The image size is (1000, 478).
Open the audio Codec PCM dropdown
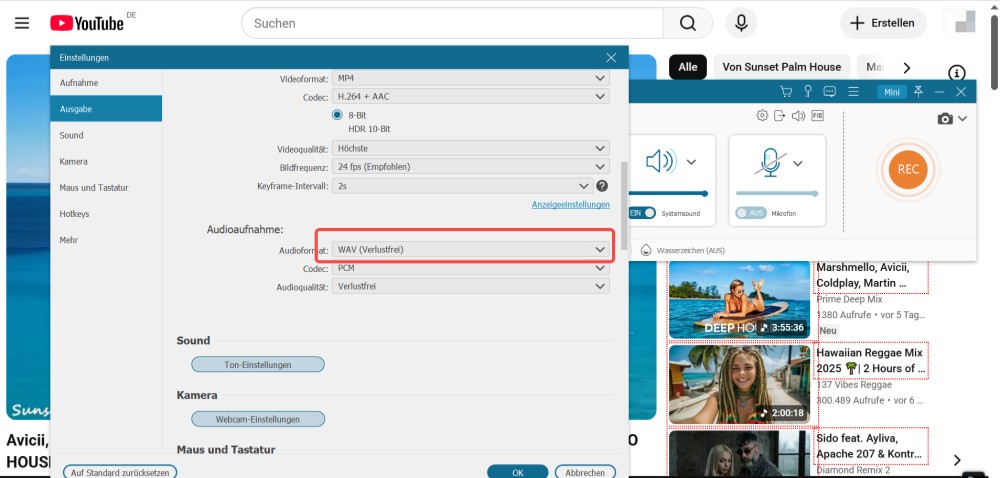point(471,268)
